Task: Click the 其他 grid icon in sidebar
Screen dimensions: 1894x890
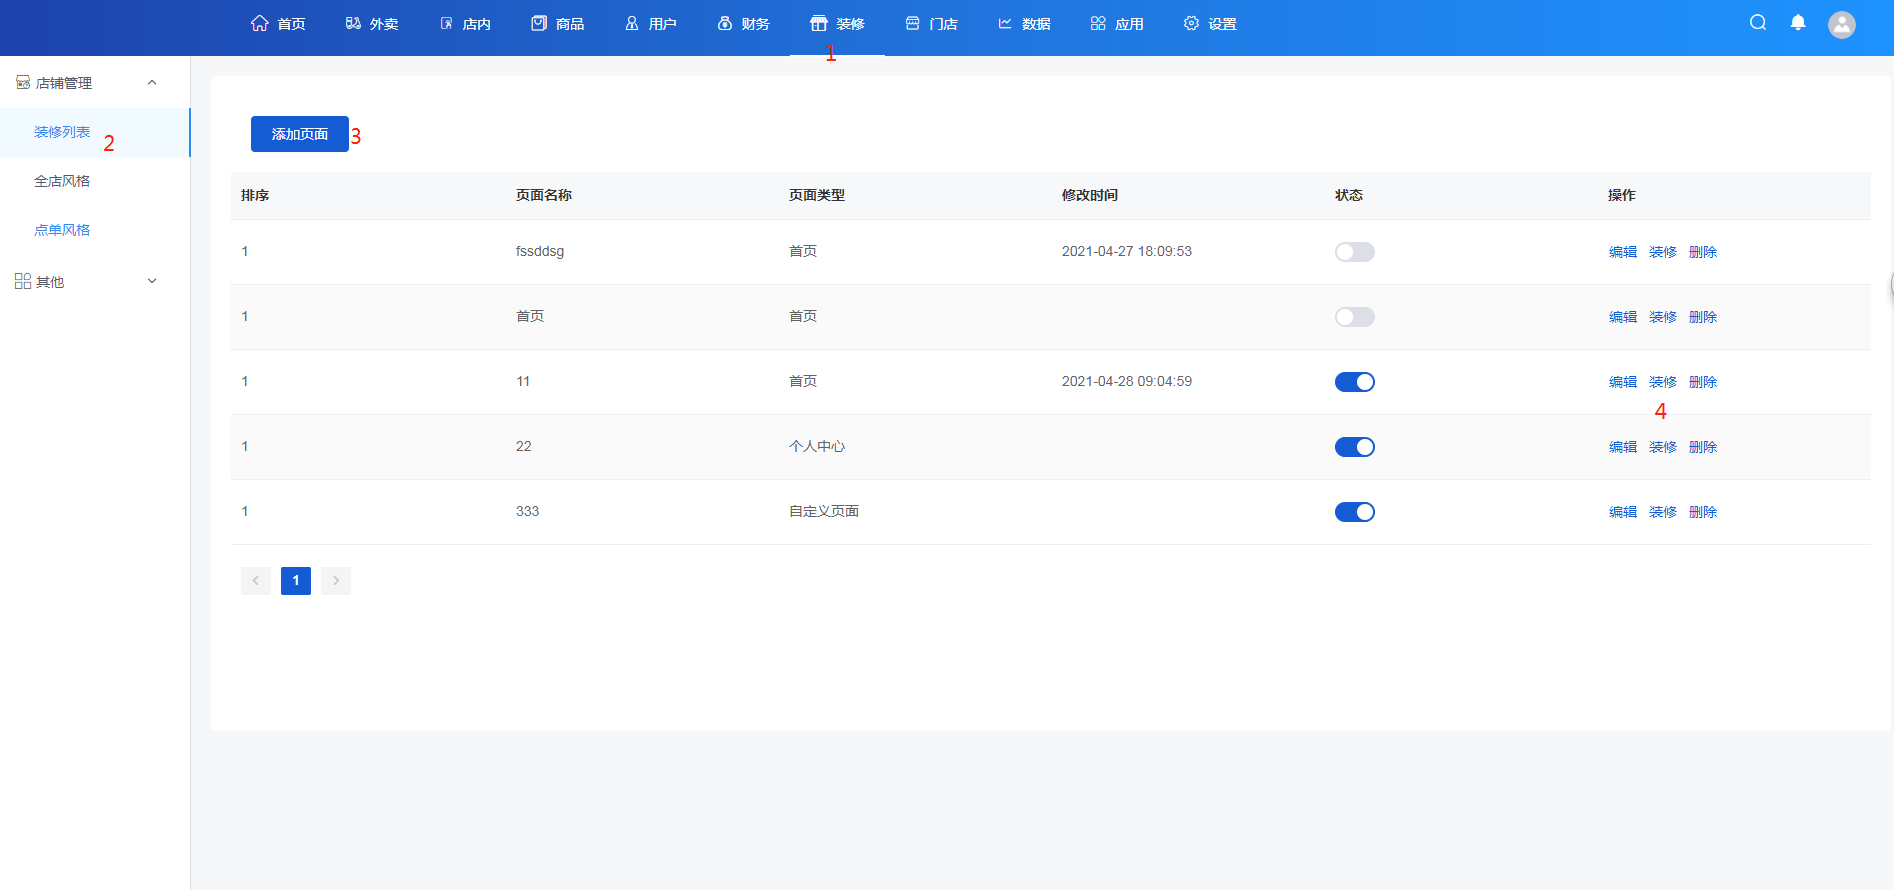Action: [23, 281]
